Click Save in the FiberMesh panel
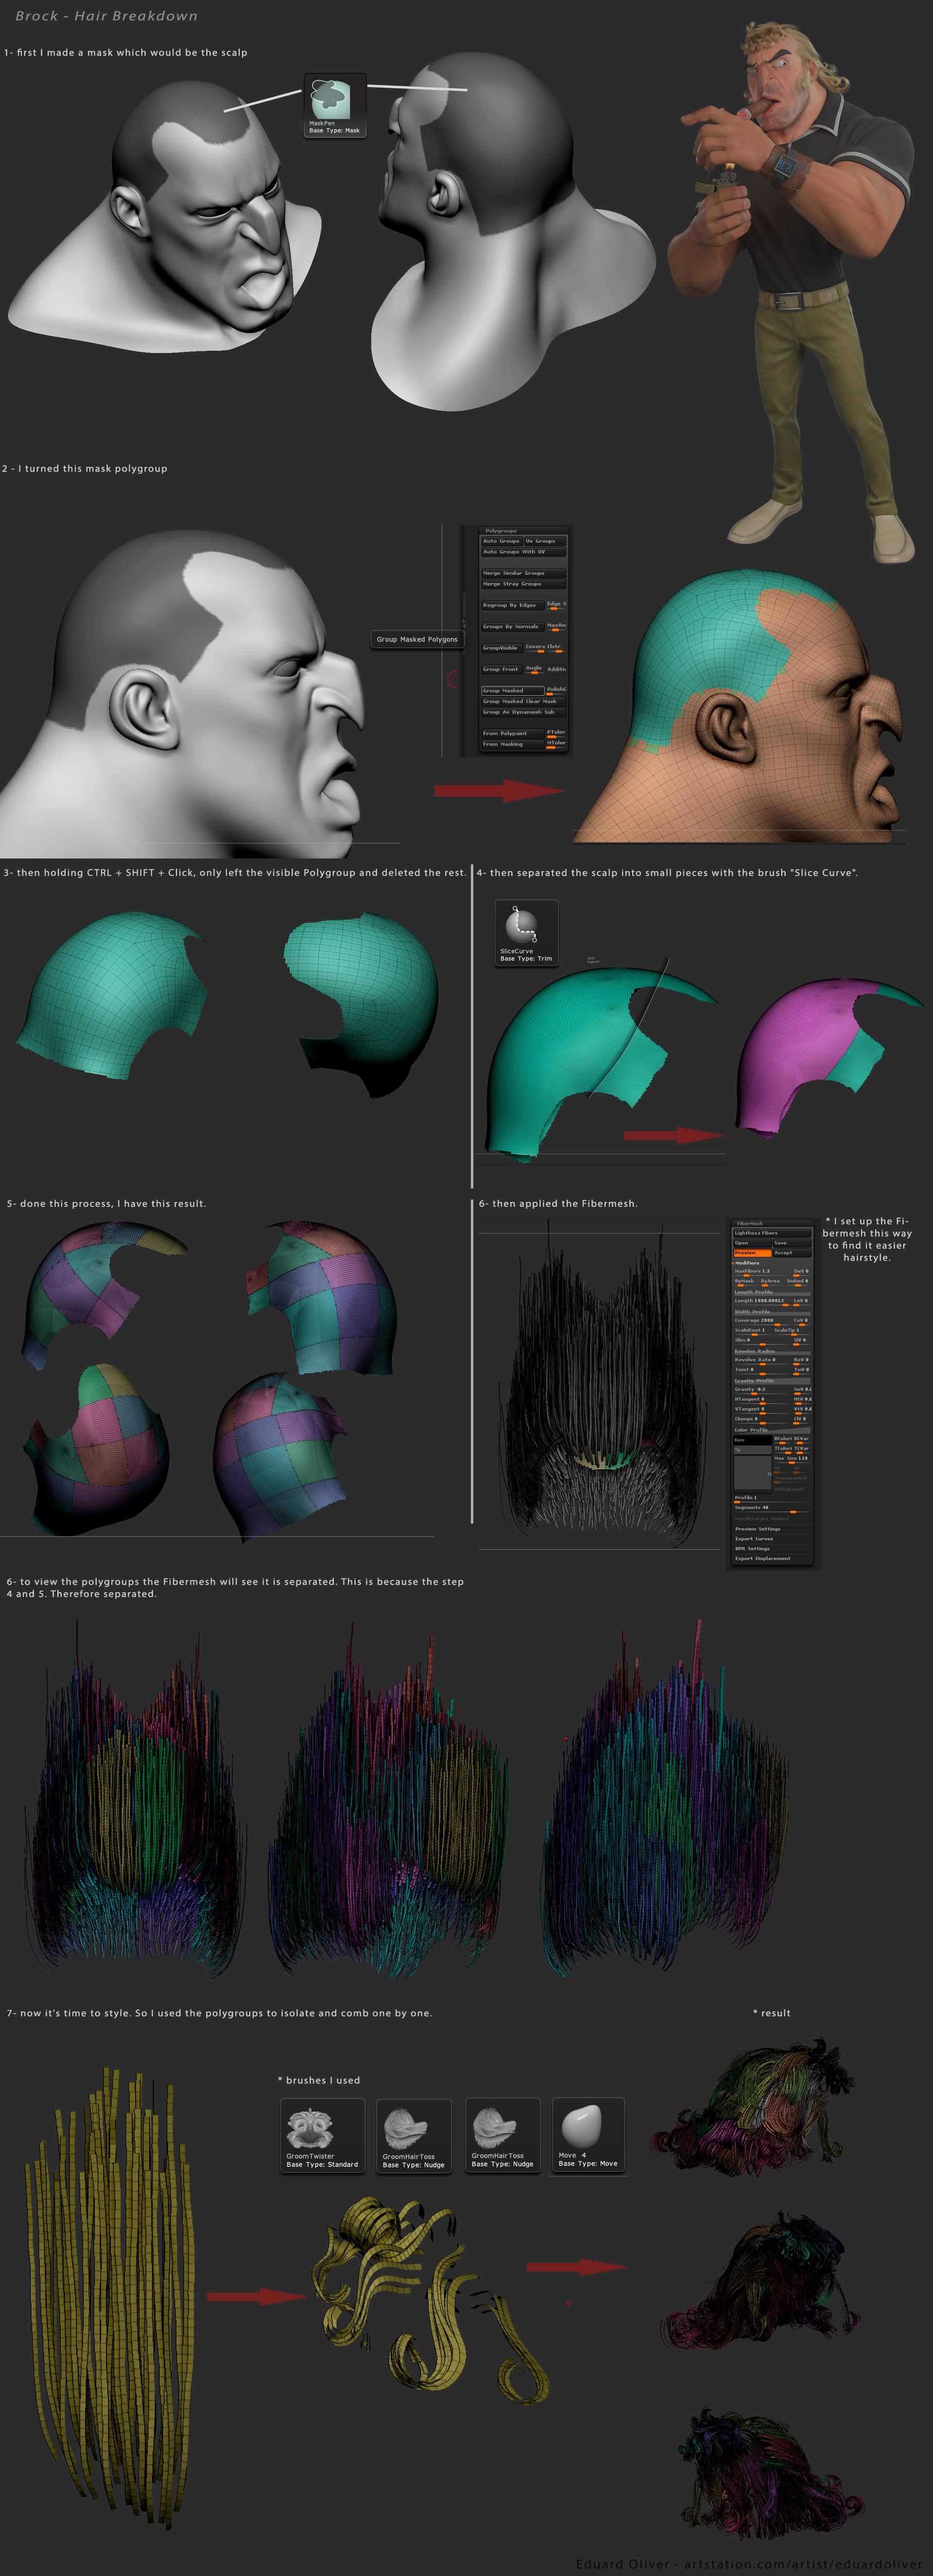Viewport: 933px width, 2576px height. point(792,1243)
